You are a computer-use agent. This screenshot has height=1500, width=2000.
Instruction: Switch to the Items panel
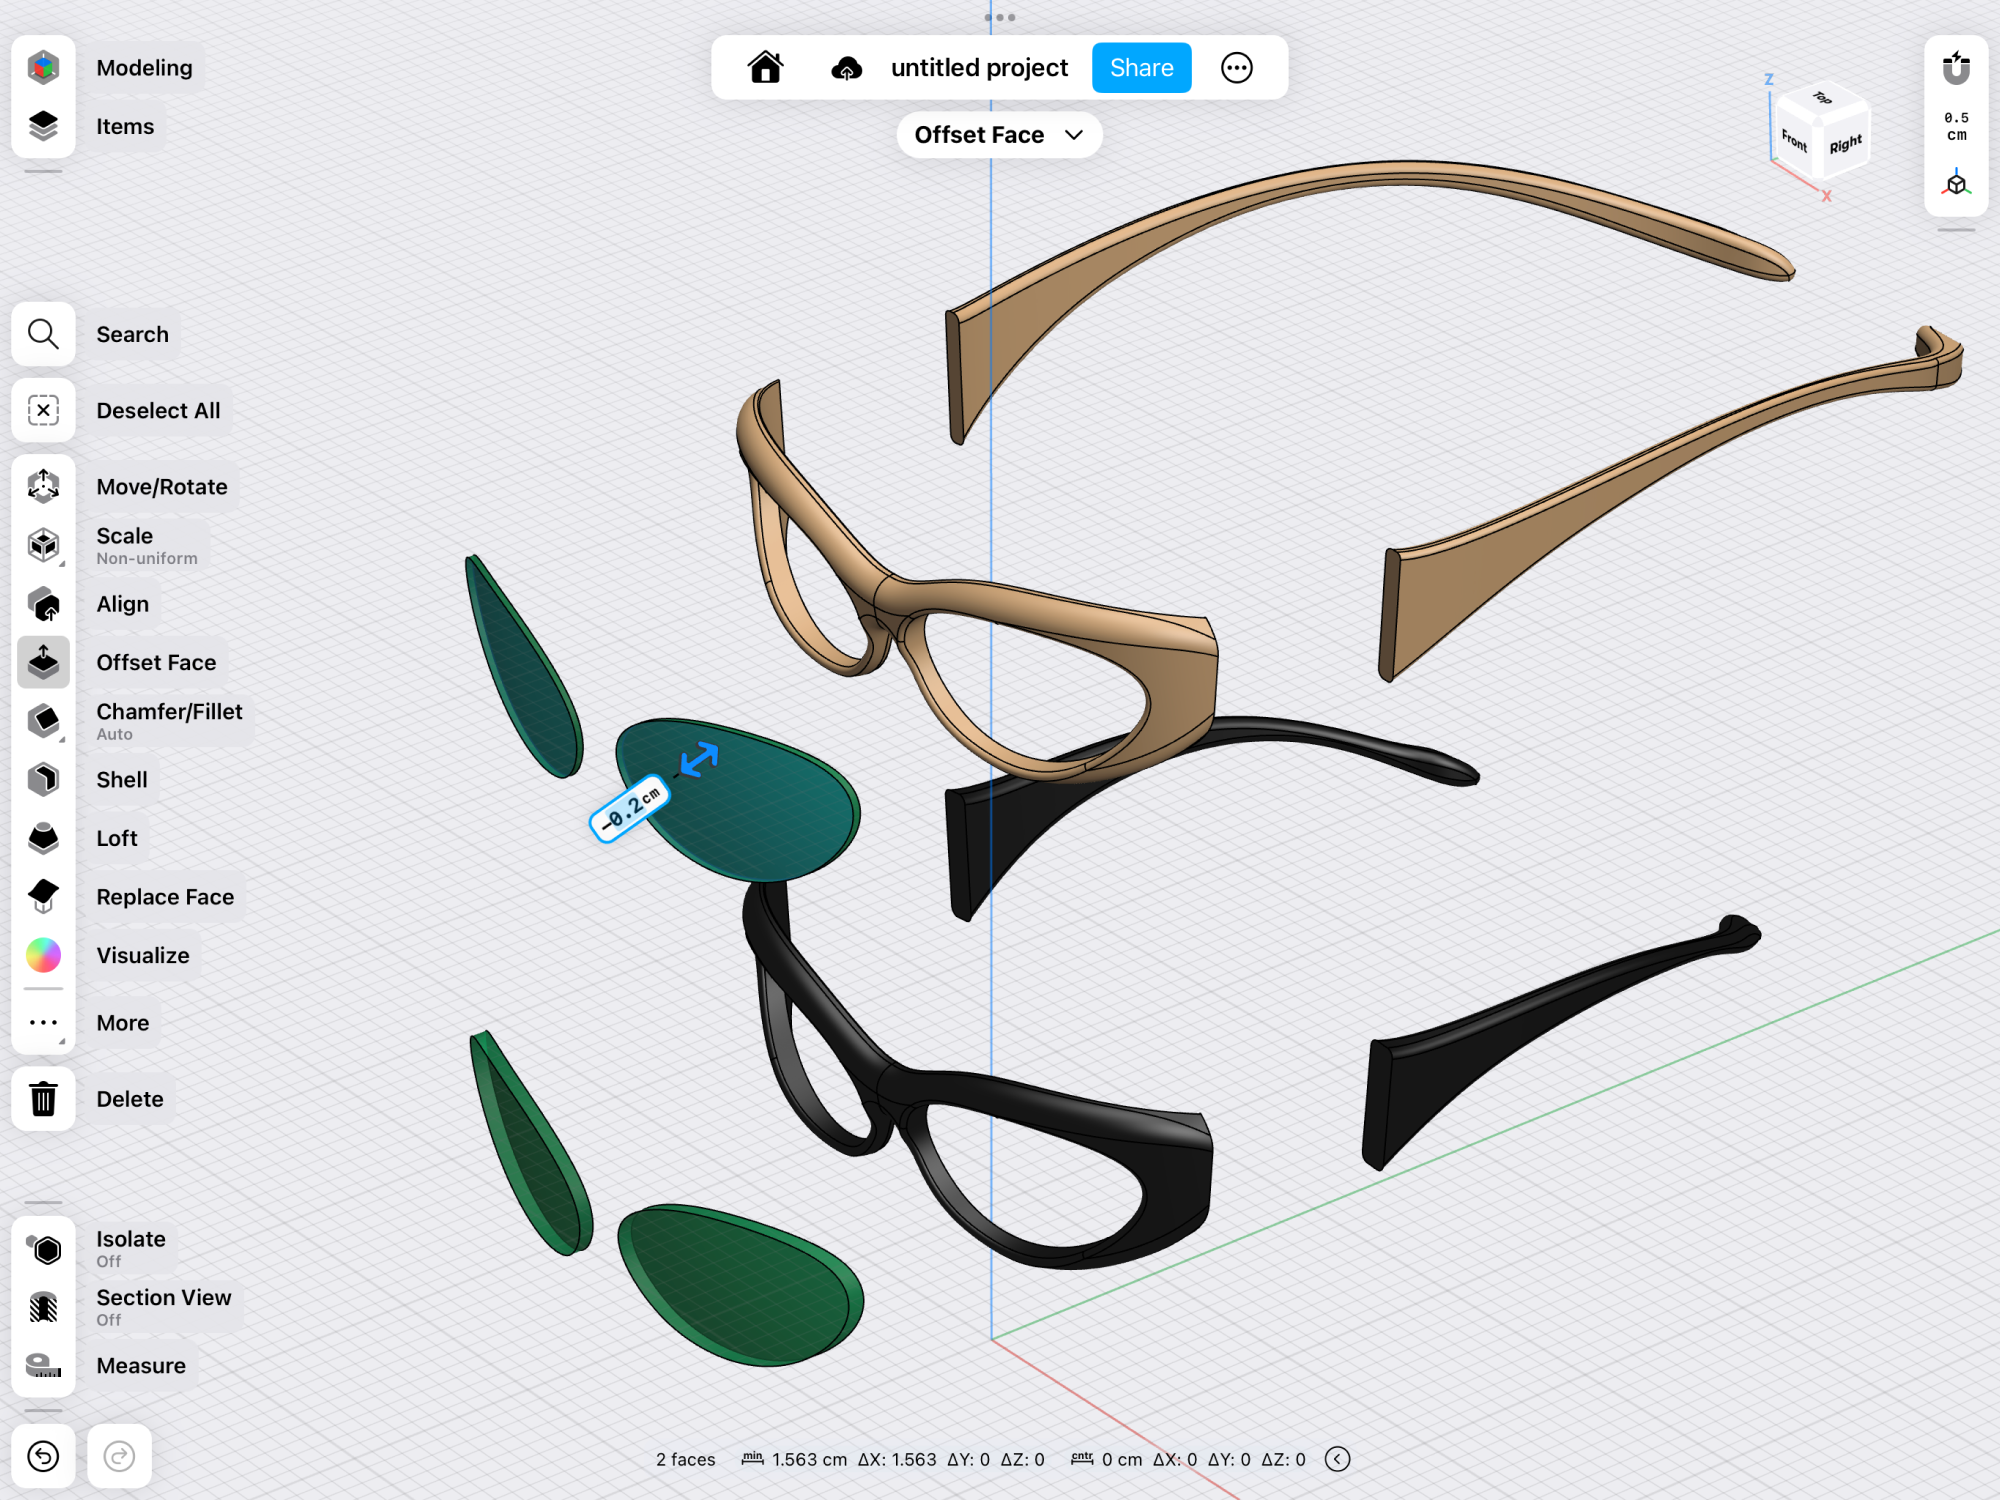tap(43, 126)
